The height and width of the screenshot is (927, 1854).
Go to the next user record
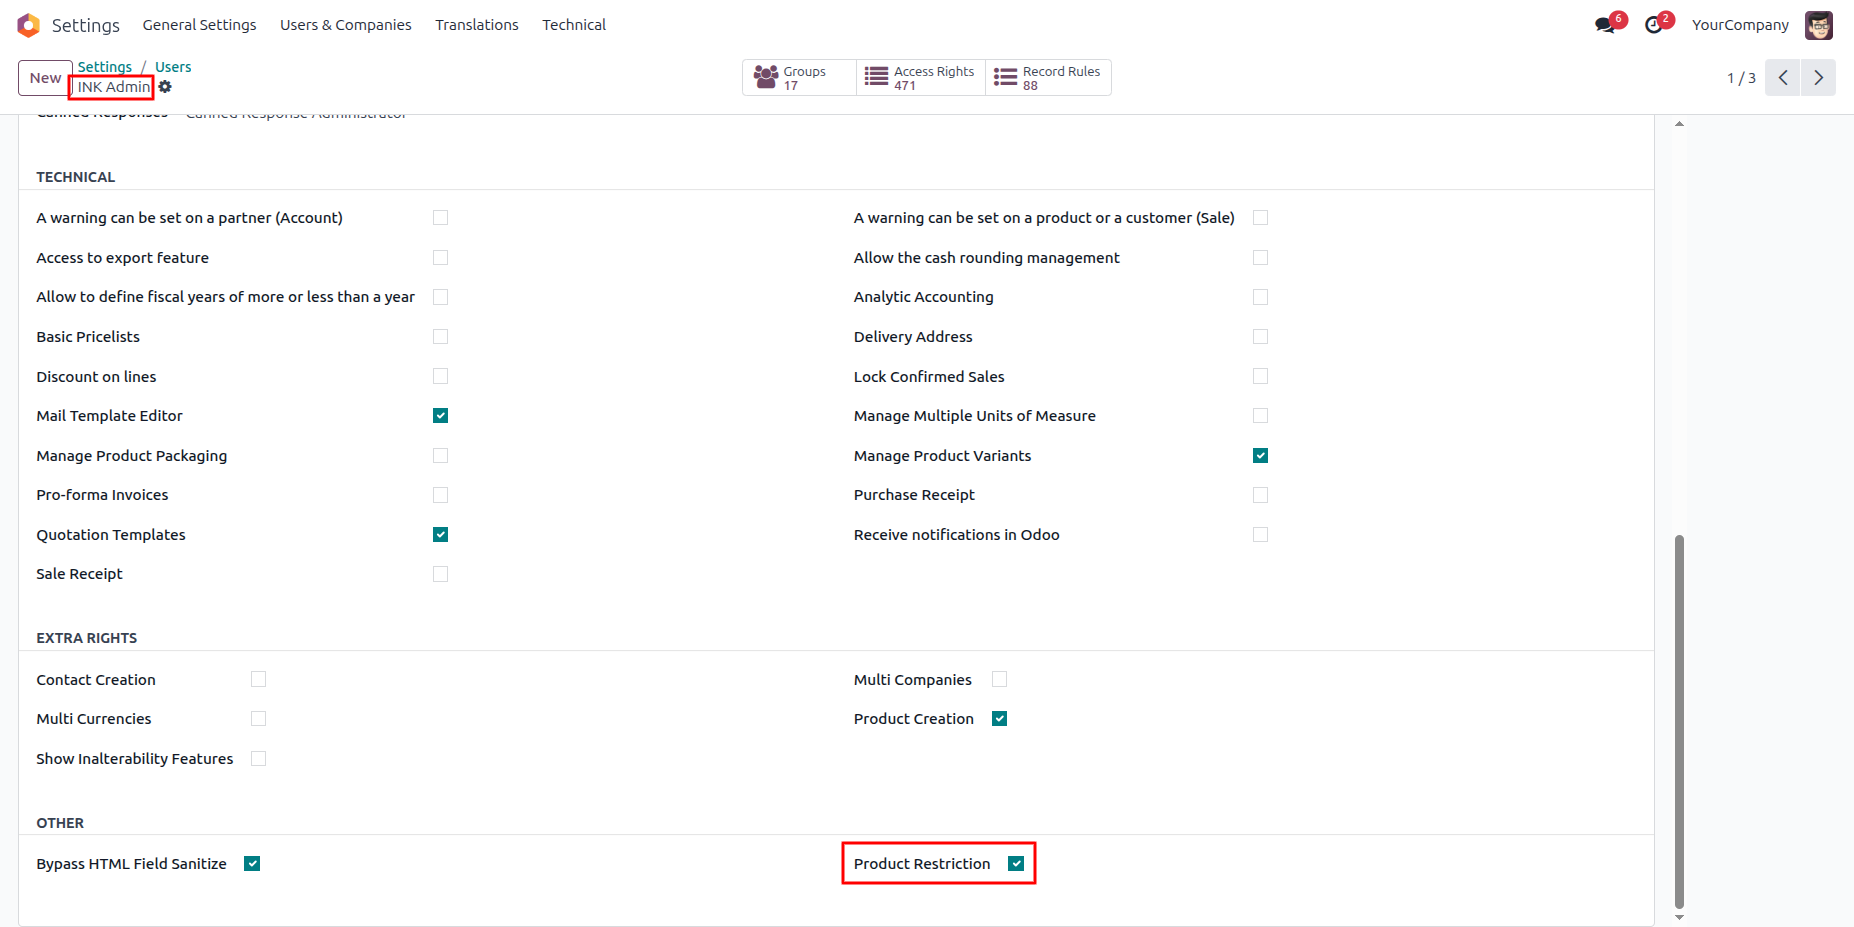[1819, 78]
